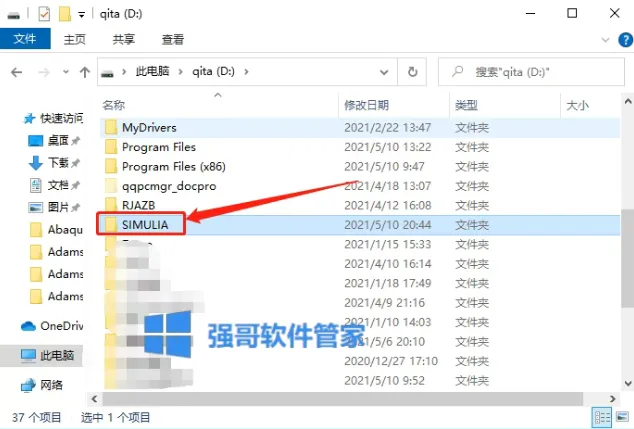Image resolution: width=634 pixels, height=429 pixels.
Task: Select the MyDrivers folder
Action: (360, 128)
